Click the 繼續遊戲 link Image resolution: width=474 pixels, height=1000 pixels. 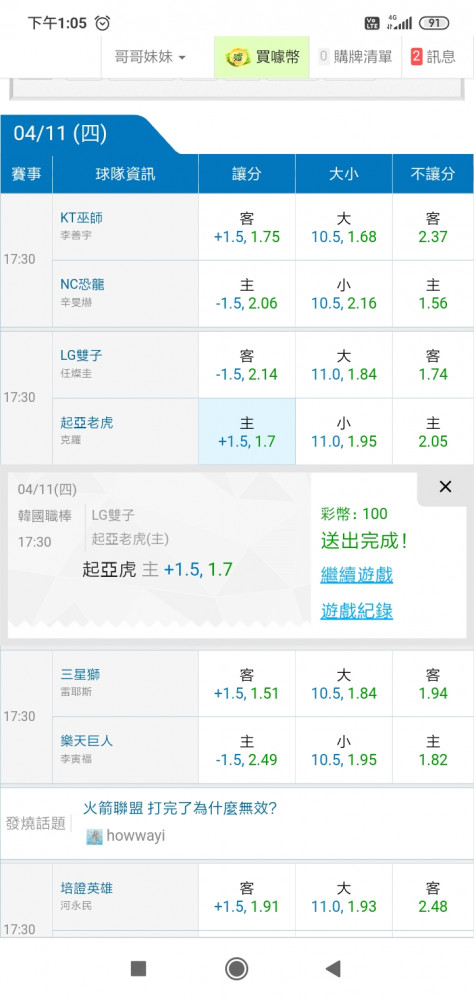[357, 575]
